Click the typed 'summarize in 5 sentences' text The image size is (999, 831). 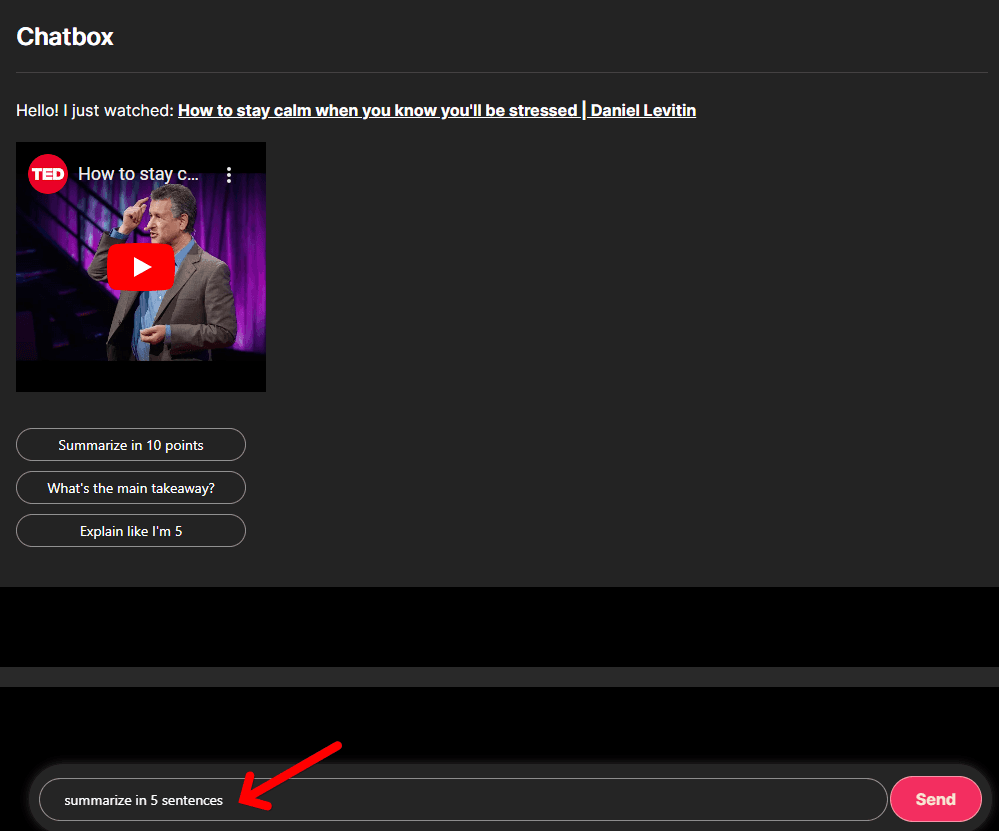point(143,800)
